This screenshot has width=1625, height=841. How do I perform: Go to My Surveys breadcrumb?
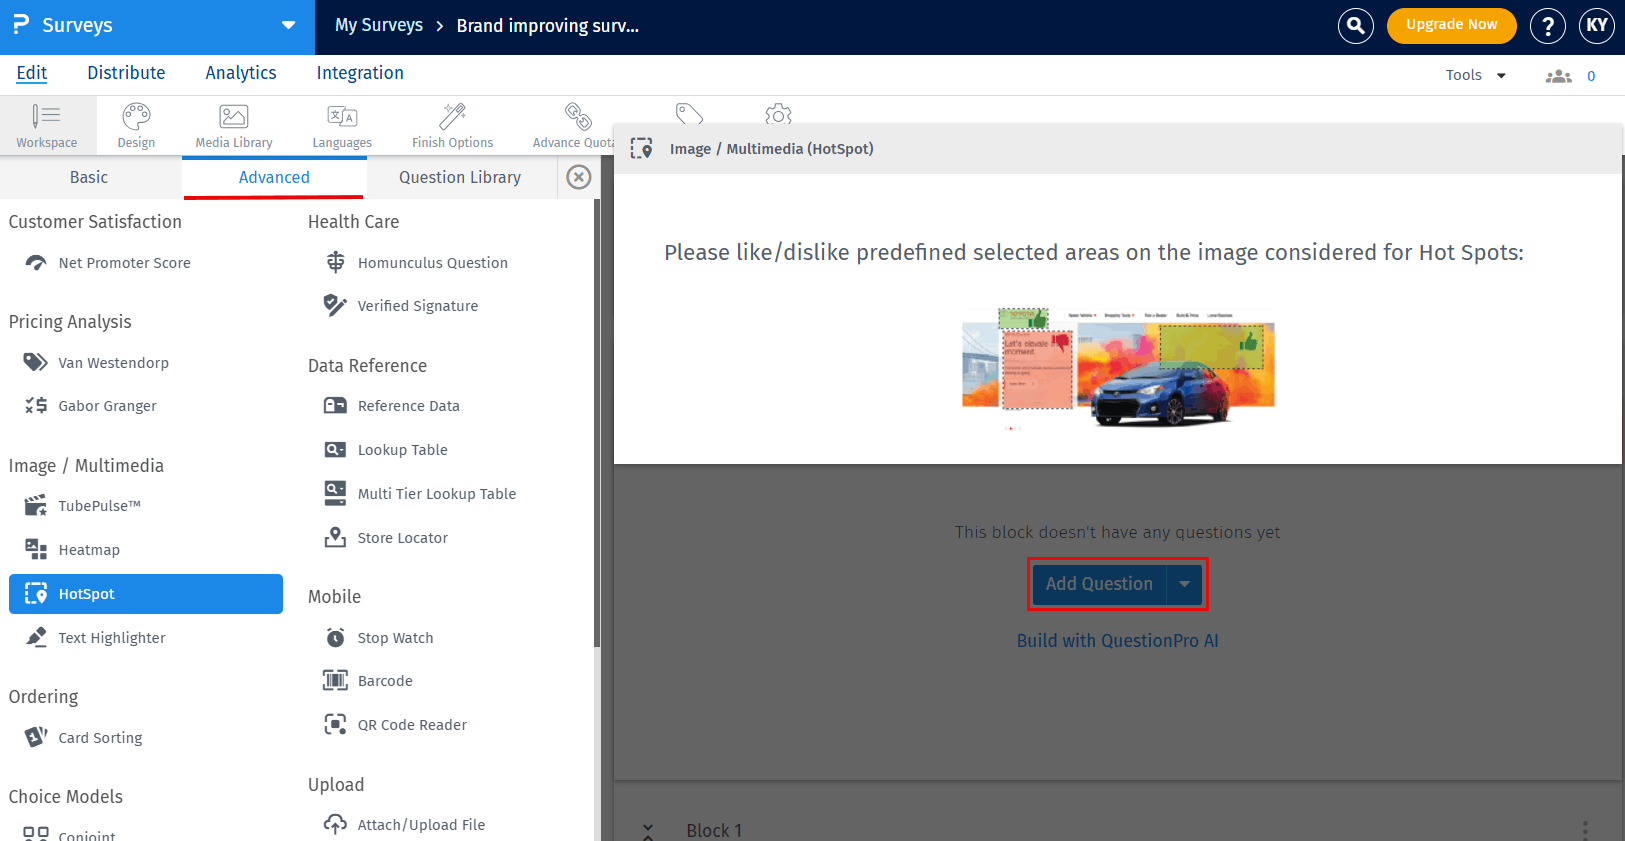pos(379,25)
